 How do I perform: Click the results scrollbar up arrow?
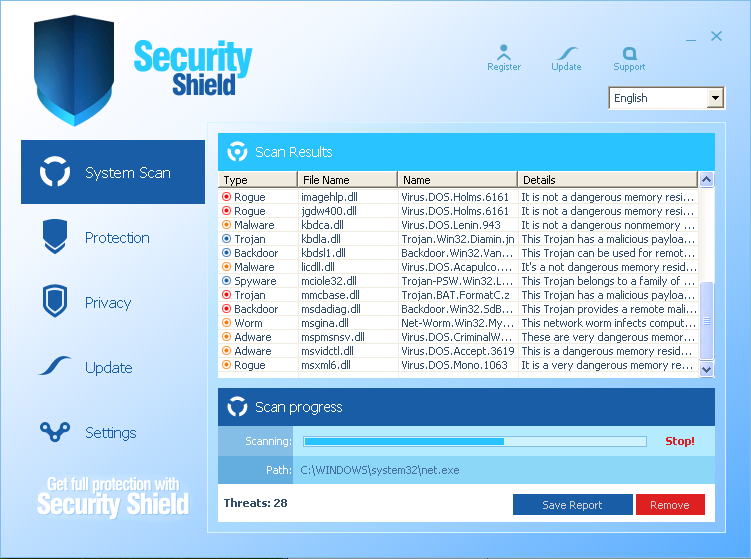[x=706, y=180]
